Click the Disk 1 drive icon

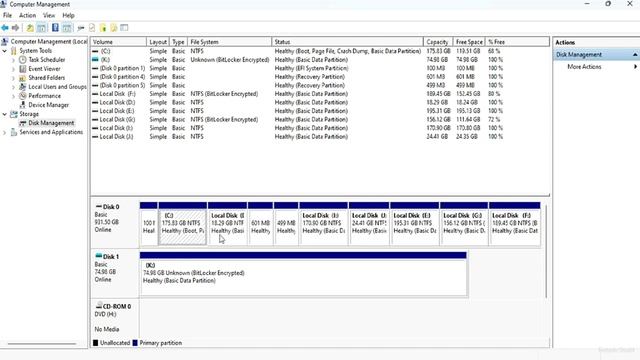coord(98,256)
